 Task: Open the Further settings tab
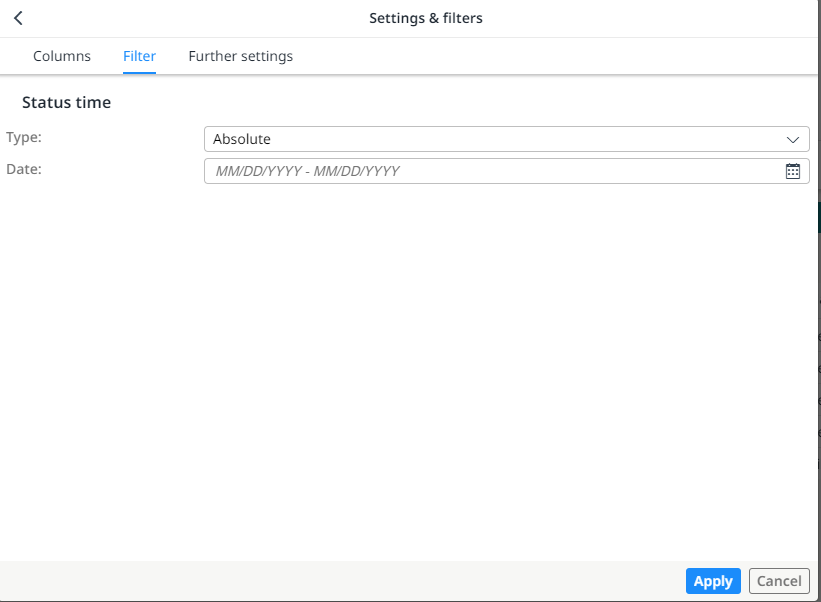[x=240, y=56]
